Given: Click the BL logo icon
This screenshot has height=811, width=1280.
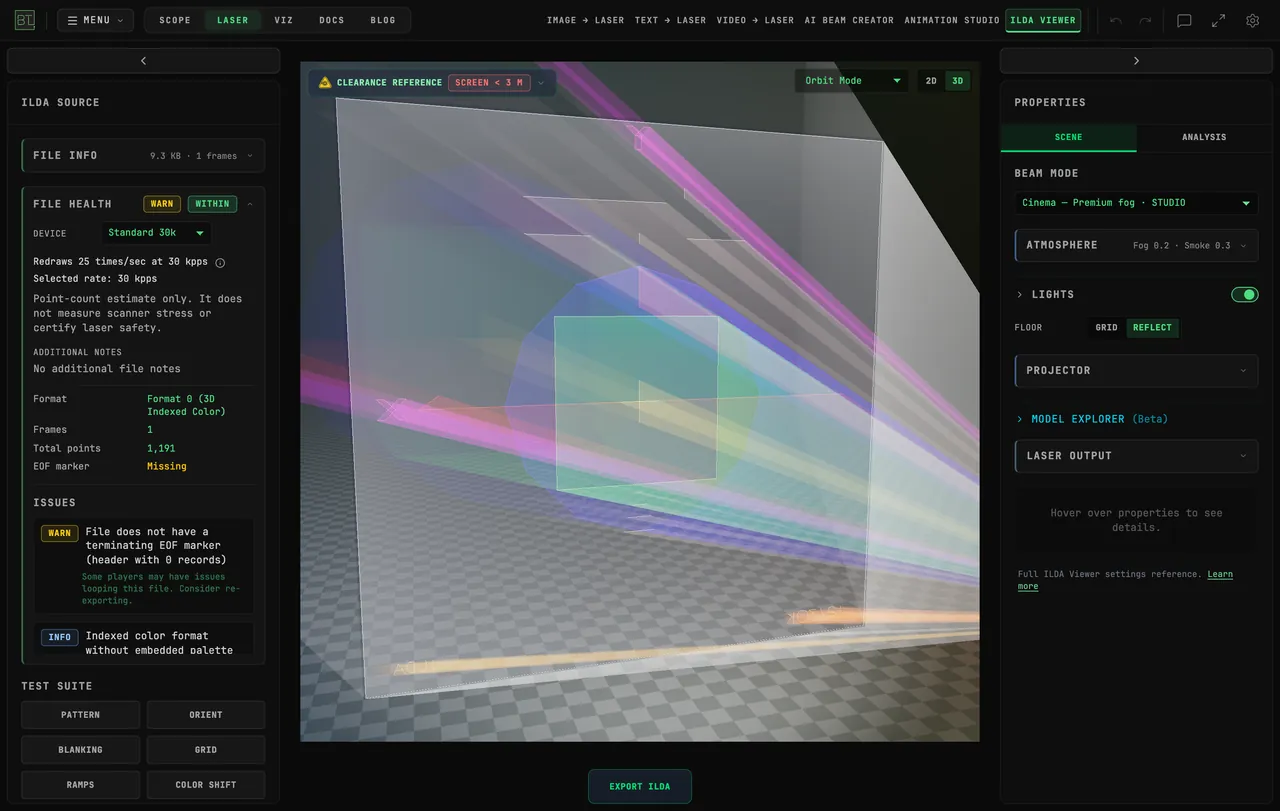Looking at the screenshot, I should 24,20.
